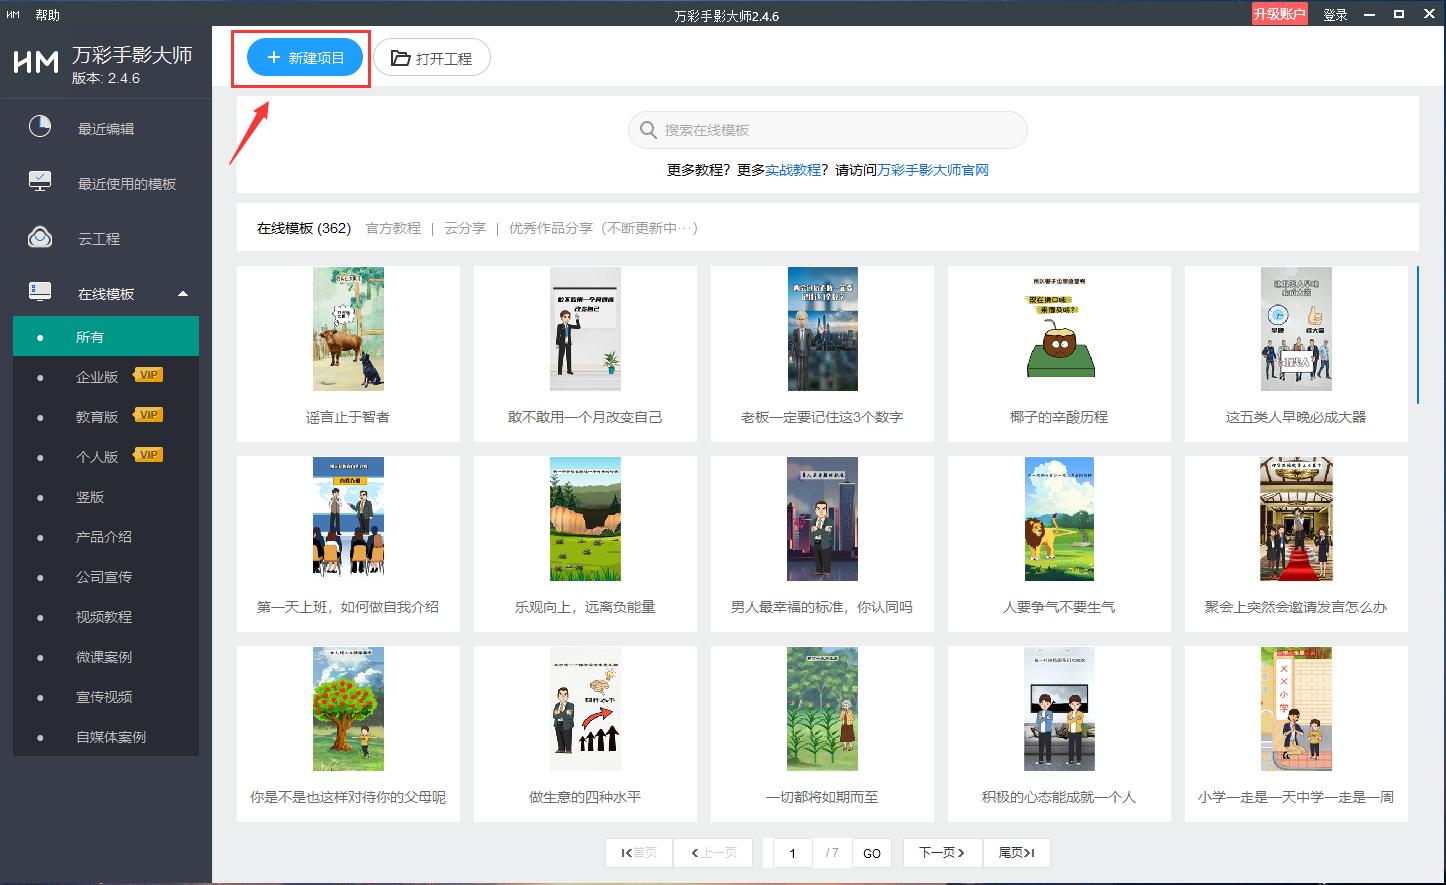Collapse the 在线模板 section arrow
Viewport: 1446px width, 885px height.
click(183, 294)
